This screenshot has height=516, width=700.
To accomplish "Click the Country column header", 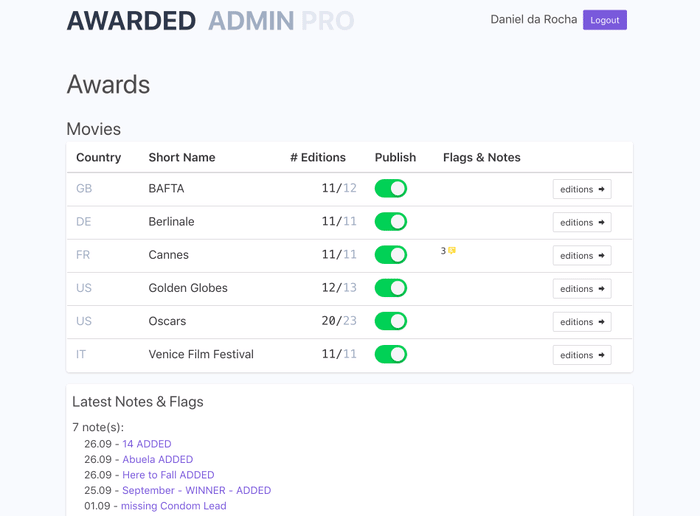I will click(x=99, y=158).
